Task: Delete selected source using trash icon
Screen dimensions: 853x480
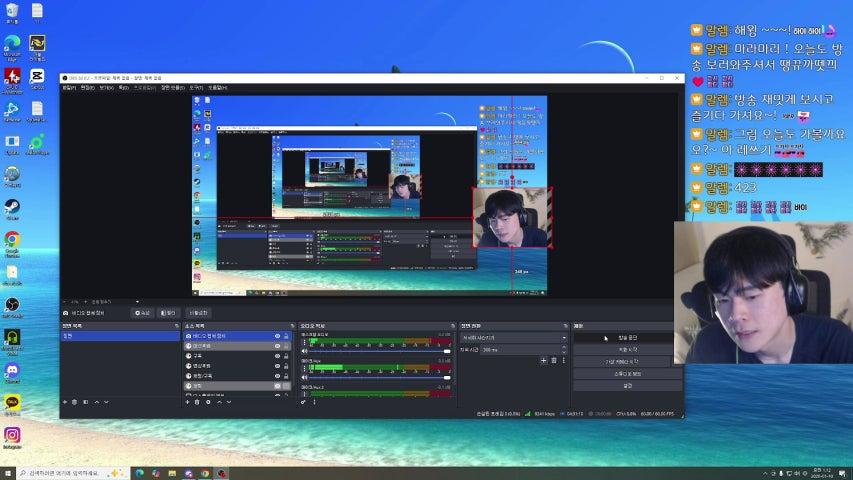Action: 197,402
